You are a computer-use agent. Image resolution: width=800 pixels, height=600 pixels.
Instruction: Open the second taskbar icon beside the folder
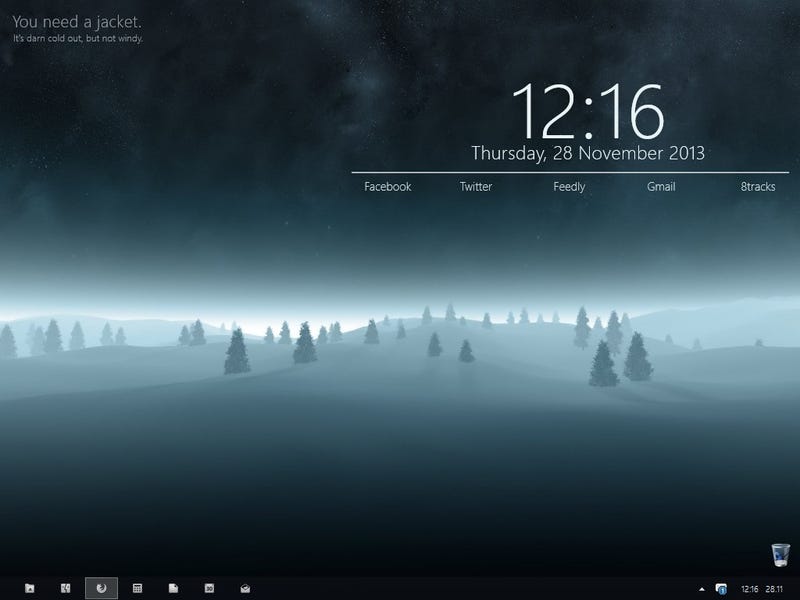[x=65, y=588]
